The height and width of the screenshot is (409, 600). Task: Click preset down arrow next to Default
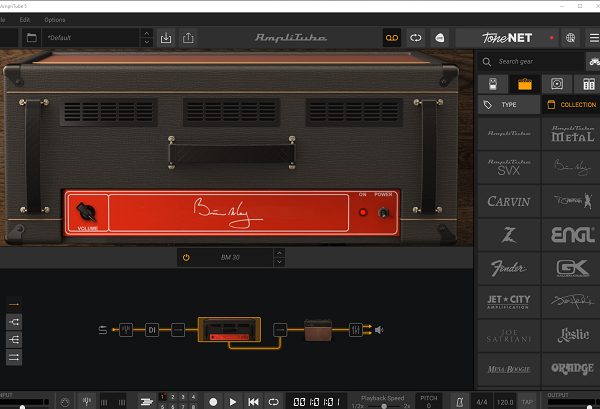click(147, 42)
